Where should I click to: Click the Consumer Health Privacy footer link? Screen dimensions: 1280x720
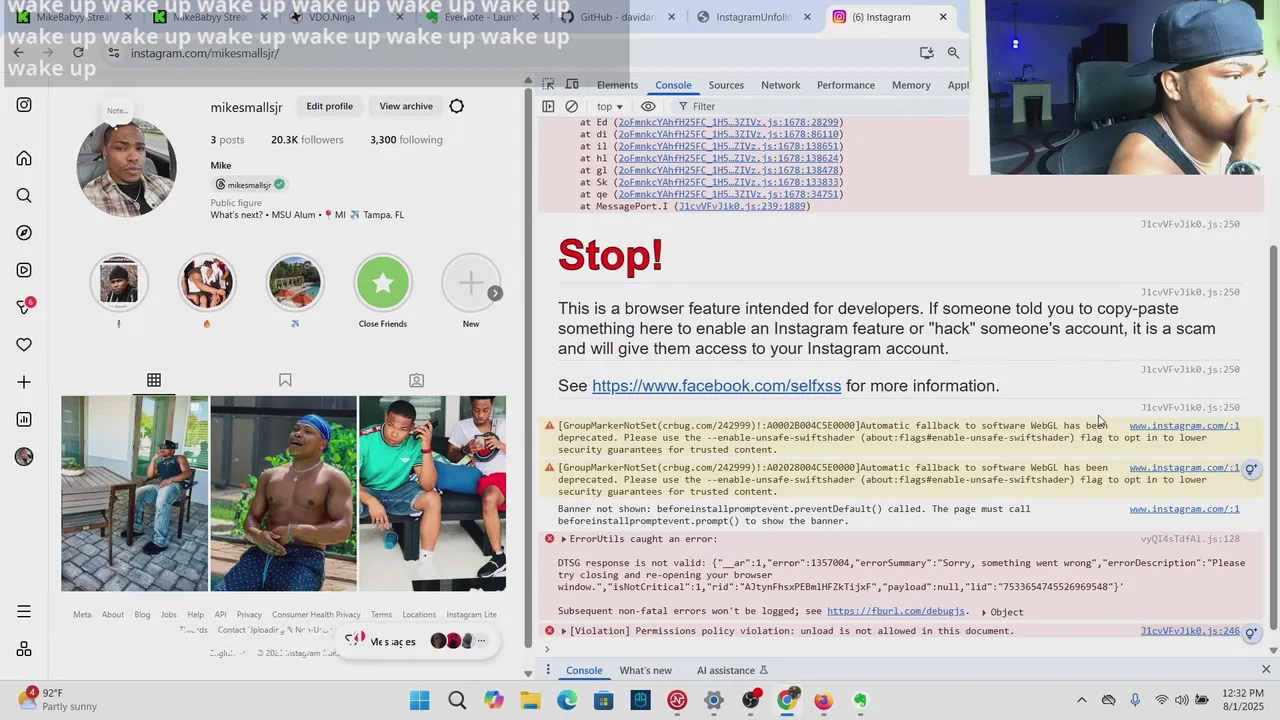coord(316,615)
